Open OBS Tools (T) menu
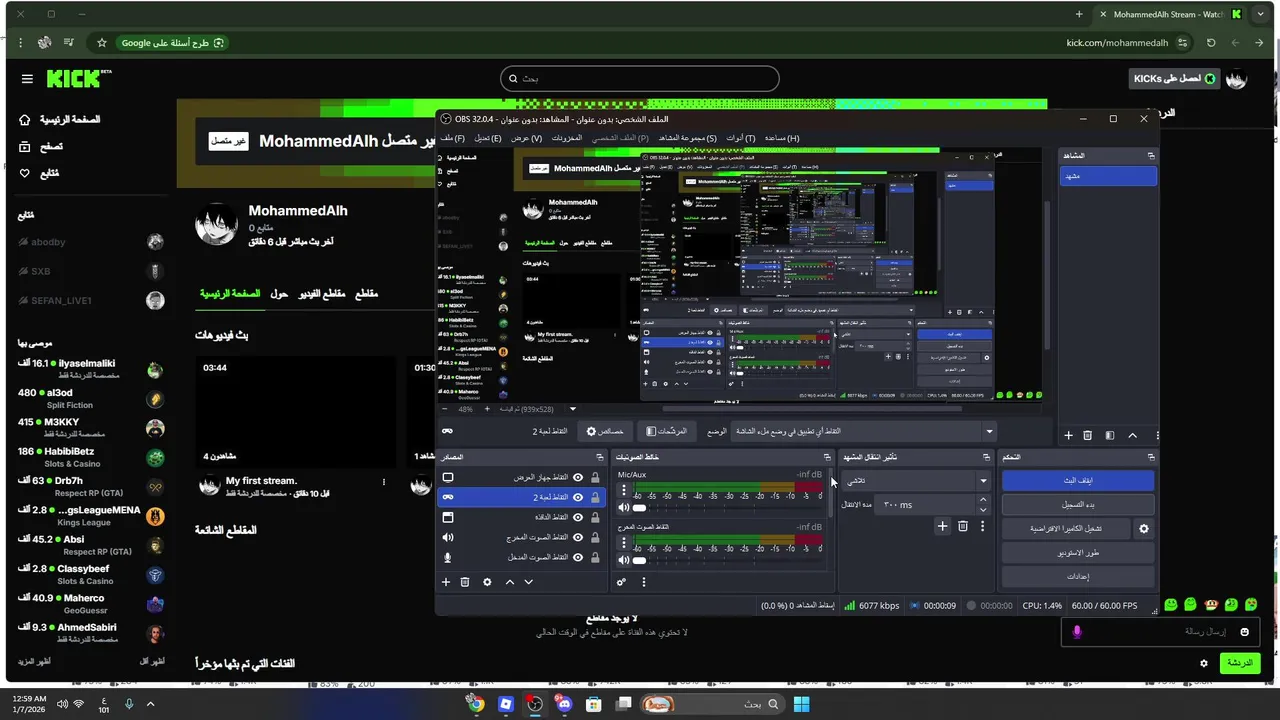 pyautogui.click(x=741, y=138)
